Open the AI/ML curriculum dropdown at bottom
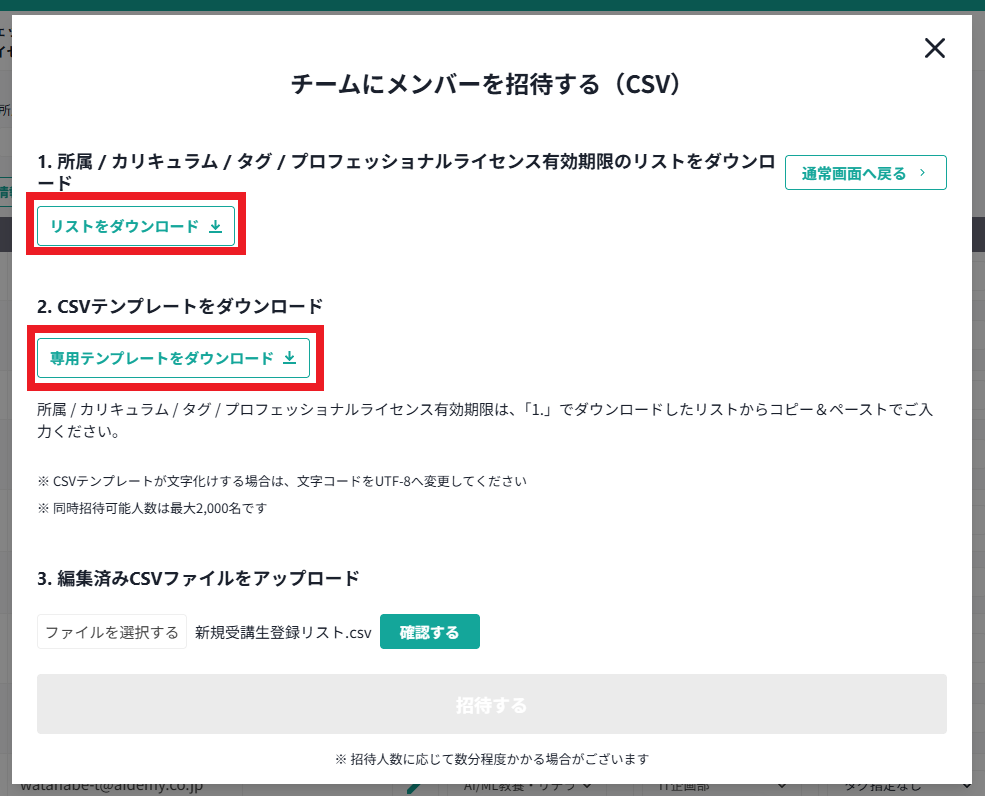985x796 pixels. coord(522,788)
